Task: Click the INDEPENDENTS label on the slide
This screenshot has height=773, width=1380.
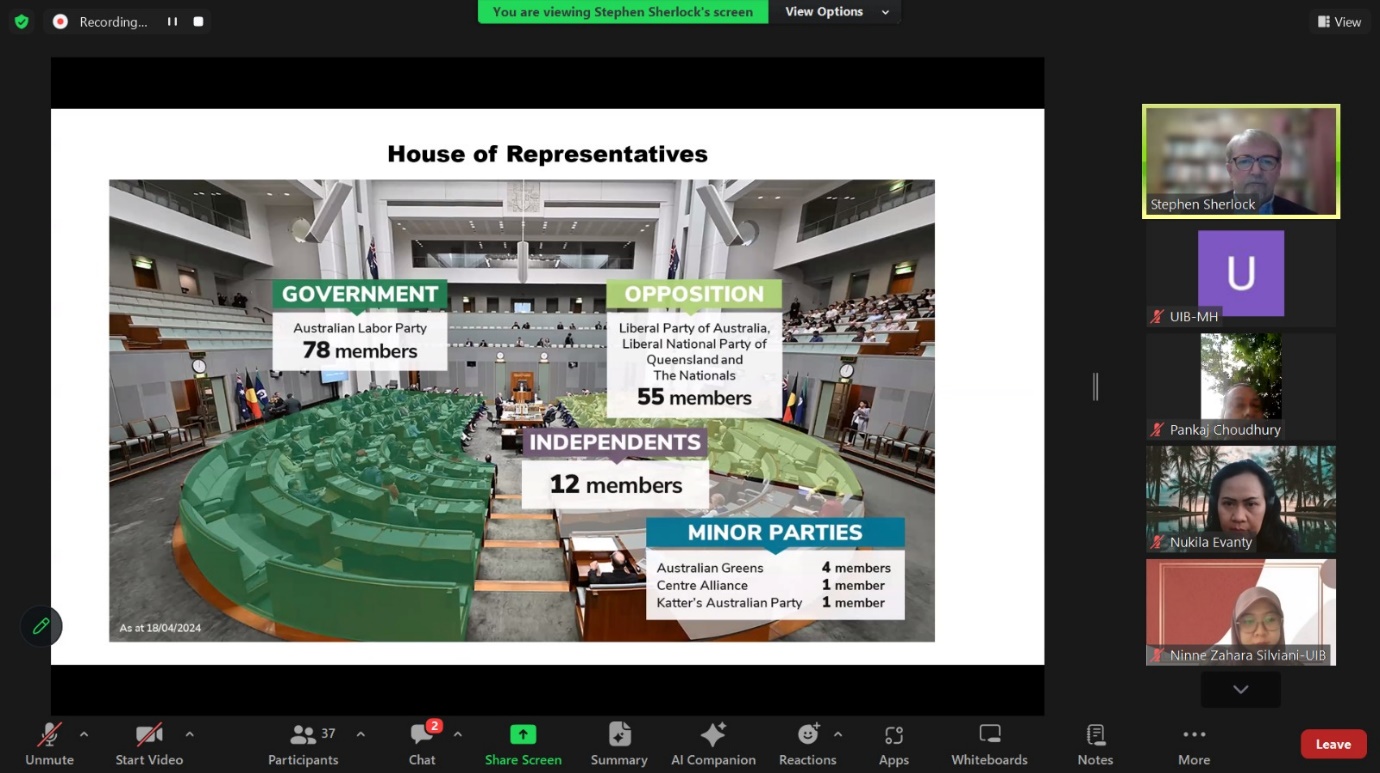Action: click(615, 443)
